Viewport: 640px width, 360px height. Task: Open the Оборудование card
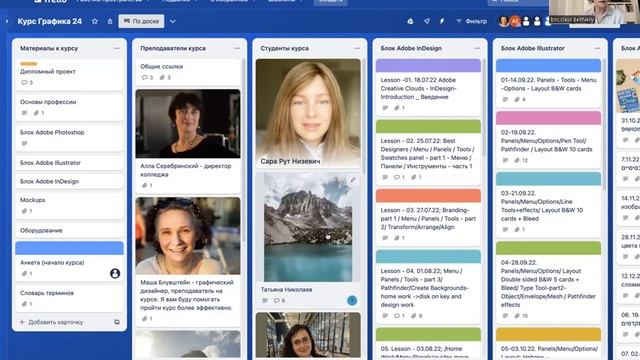pyautogui.click(x=69, y=230)
